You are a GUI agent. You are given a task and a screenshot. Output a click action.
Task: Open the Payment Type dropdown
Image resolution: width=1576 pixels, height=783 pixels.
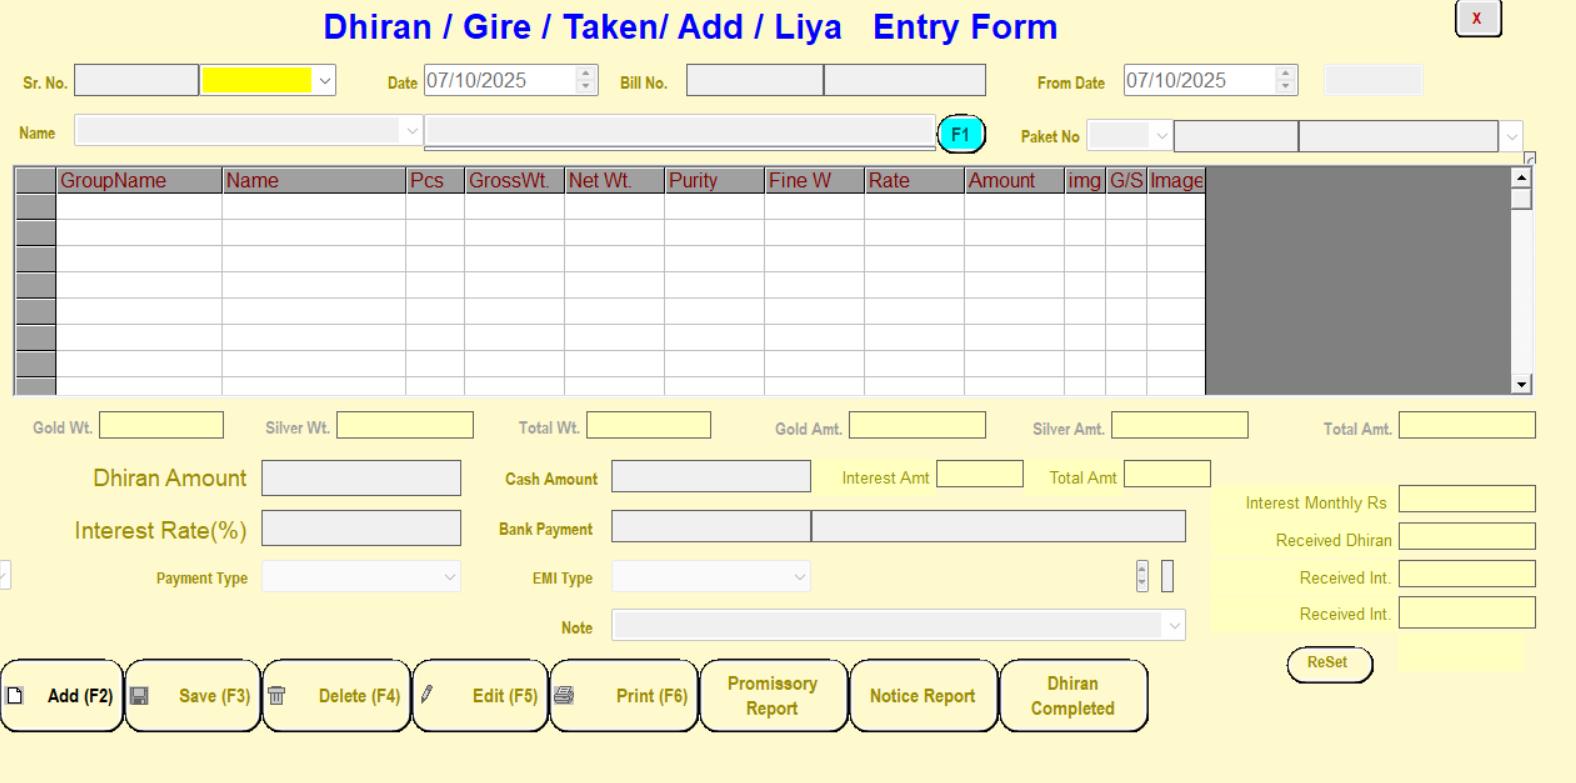449,577
